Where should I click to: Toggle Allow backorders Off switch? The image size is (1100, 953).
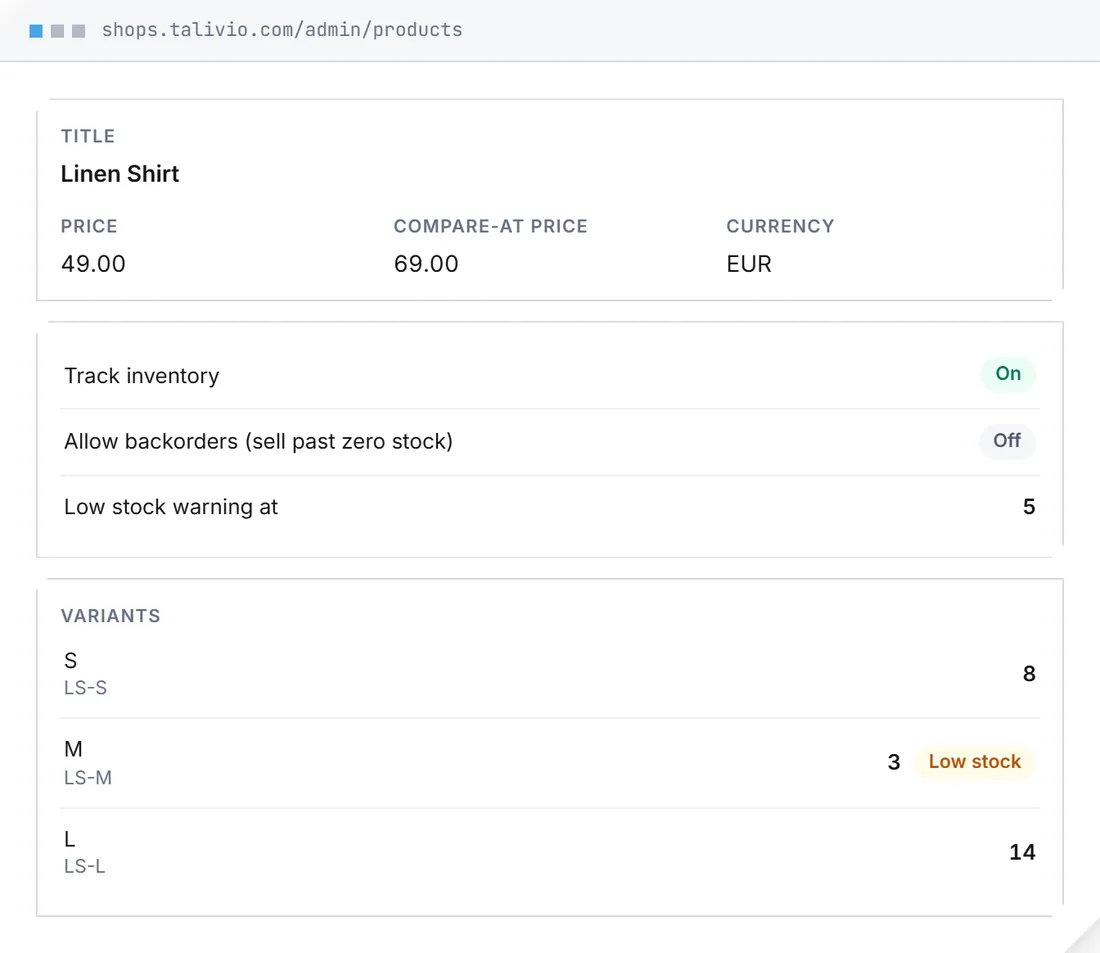pos(1007,441)
